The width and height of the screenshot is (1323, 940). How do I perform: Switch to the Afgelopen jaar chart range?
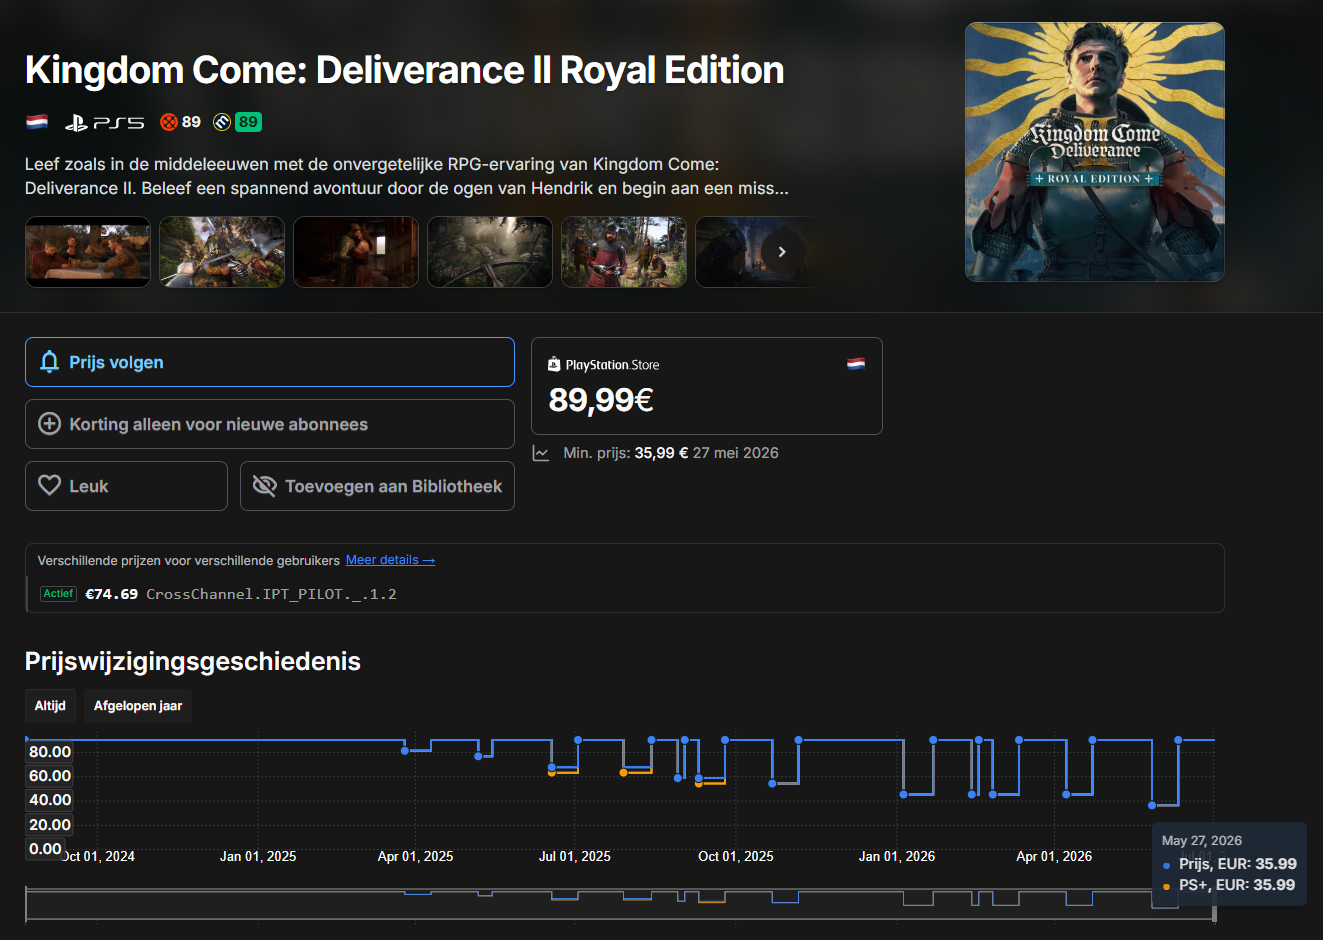(x=138, y=706)
